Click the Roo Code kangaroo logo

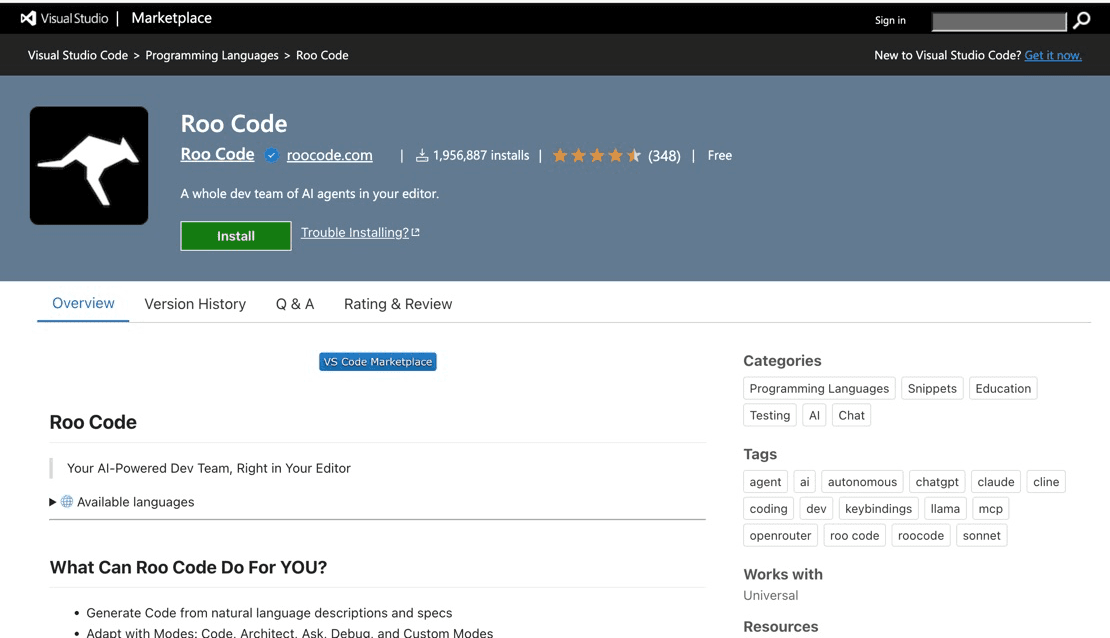[x=89, y=166]
